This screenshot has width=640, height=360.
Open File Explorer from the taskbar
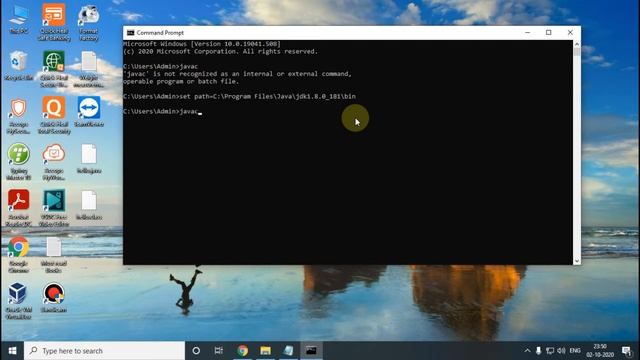click(265, 351)
